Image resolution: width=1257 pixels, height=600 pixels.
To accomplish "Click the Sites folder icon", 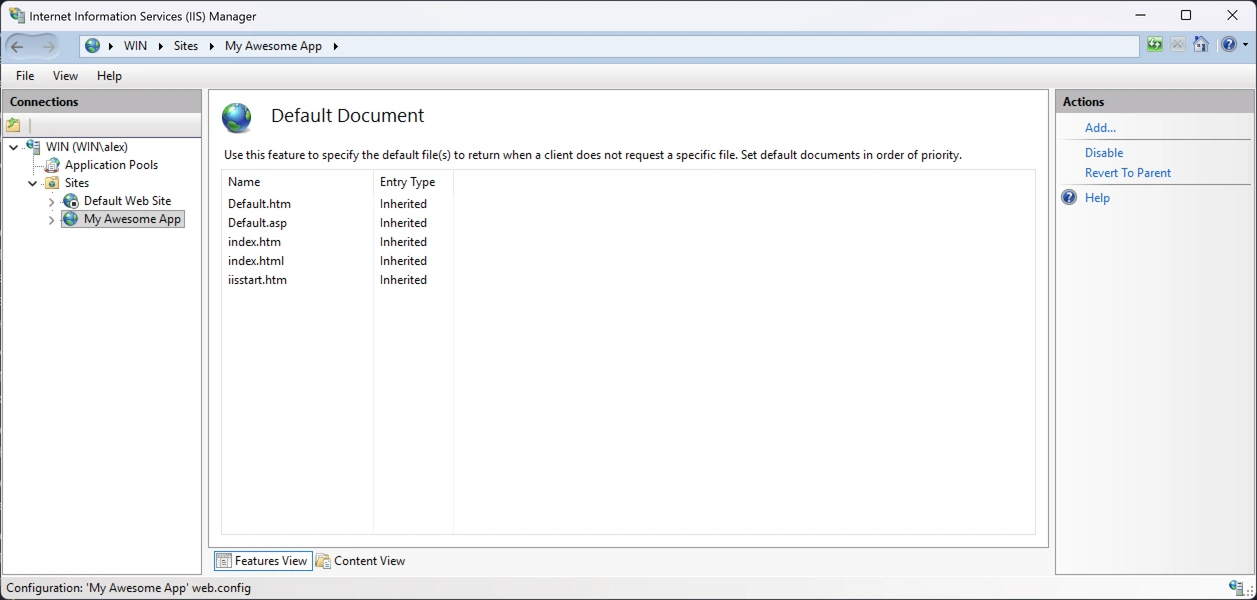I will tap(52, 183).
